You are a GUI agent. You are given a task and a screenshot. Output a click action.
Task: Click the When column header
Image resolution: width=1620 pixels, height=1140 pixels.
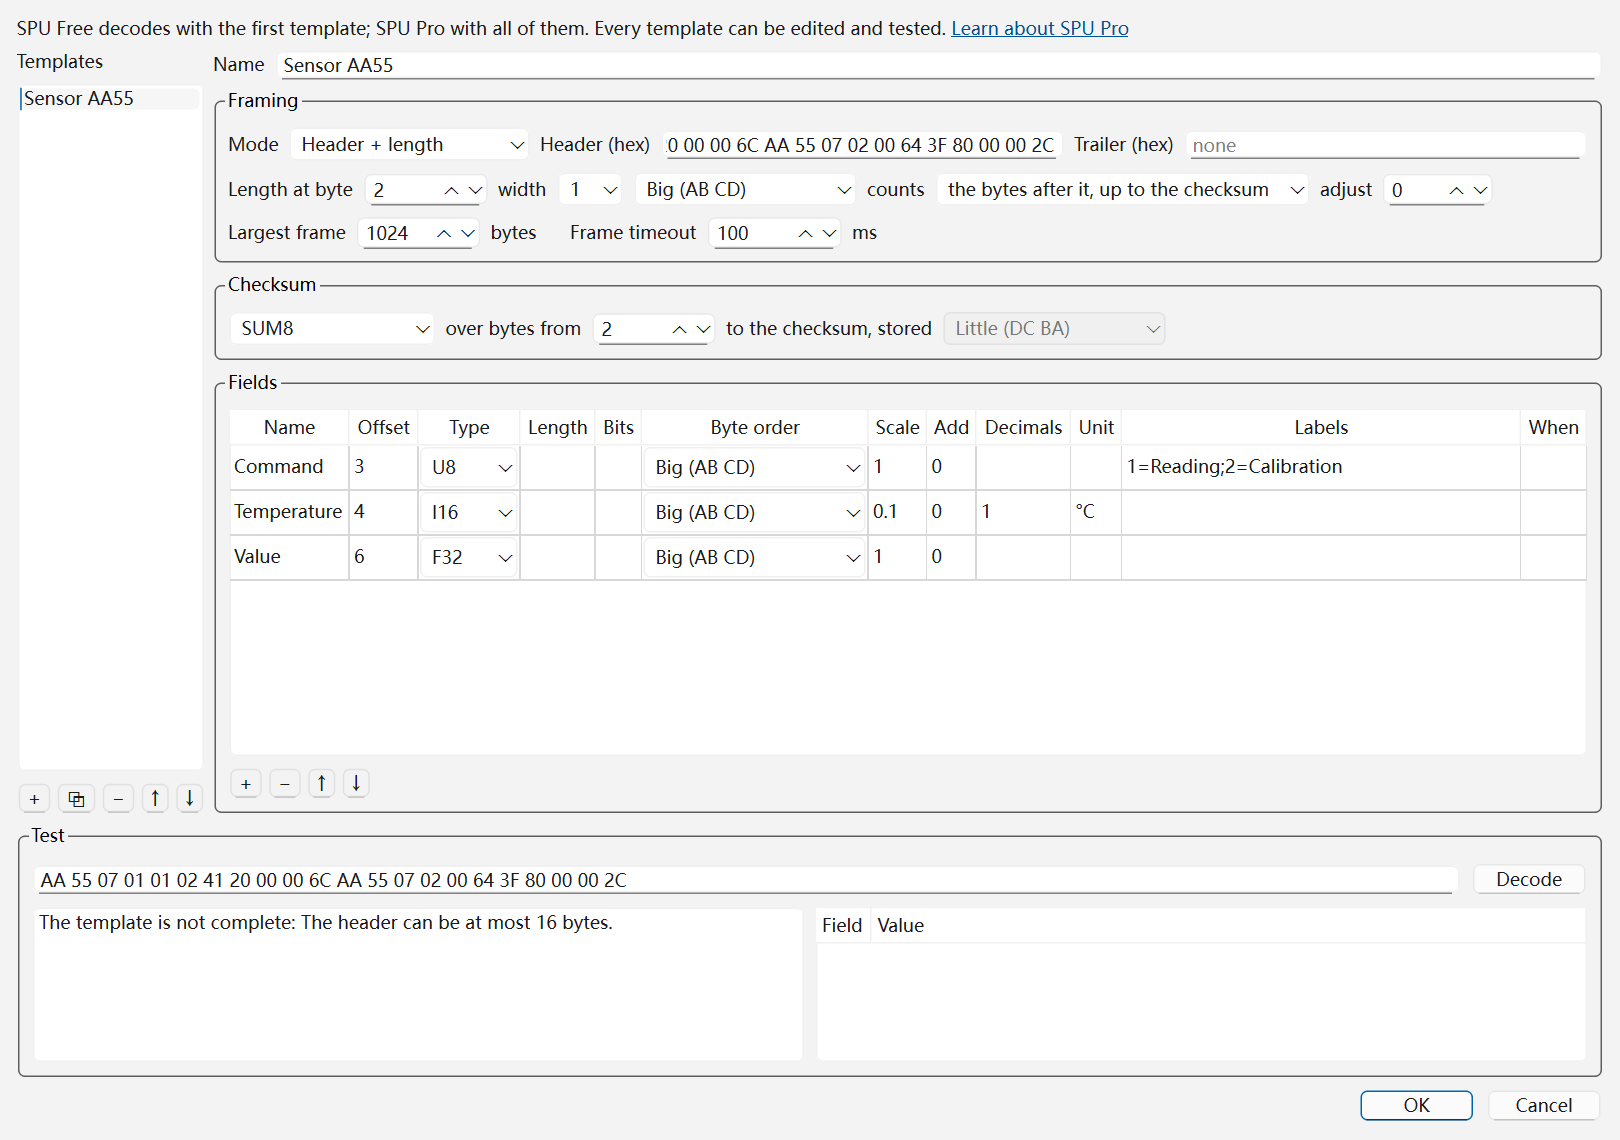[x=1553, y=427]
